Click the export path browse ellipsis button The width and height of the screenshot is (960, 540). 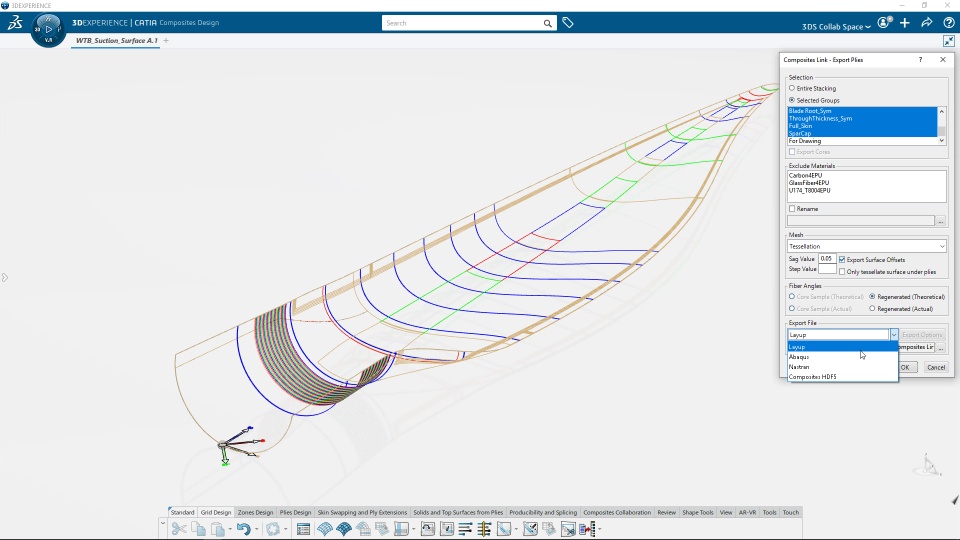tap(941, 347)
